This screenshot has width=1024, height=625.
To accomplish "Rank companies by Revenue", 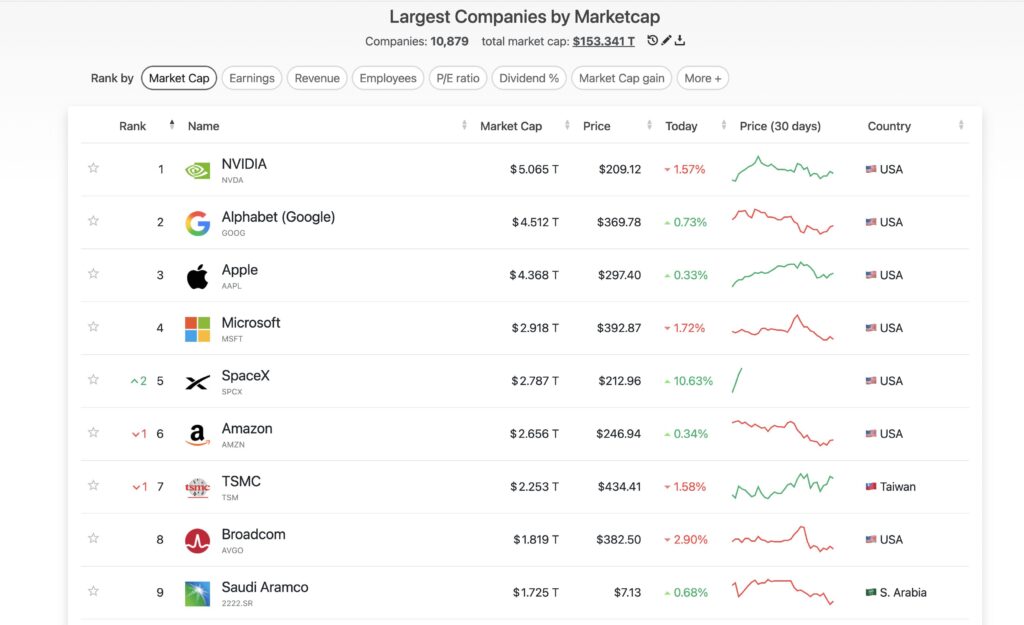I will coord(317,78).
